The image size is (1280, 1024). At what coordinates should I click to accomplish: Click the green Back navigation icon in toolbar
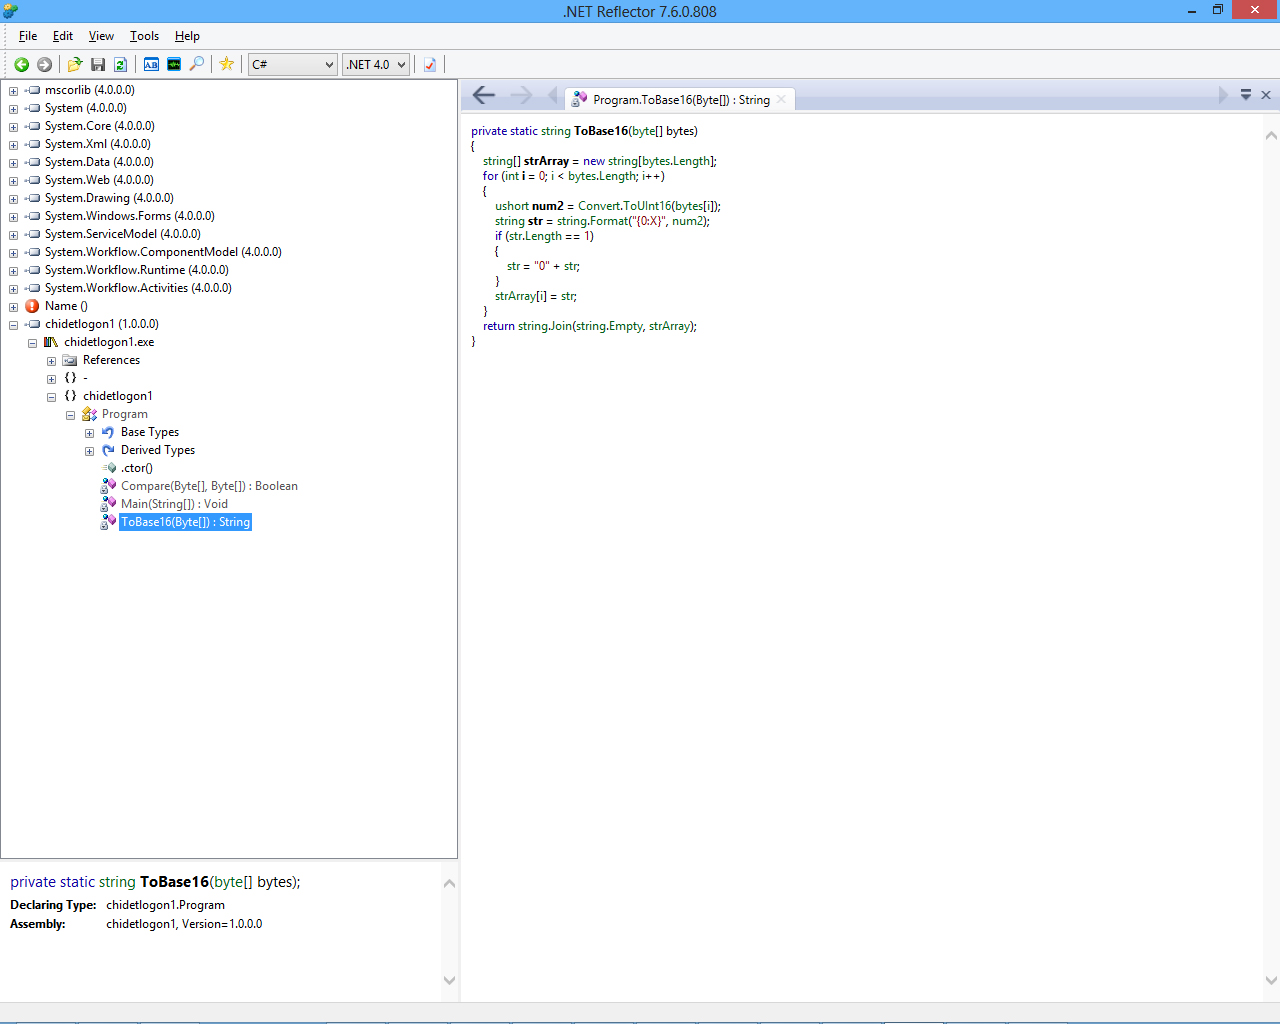coord(21,64)
